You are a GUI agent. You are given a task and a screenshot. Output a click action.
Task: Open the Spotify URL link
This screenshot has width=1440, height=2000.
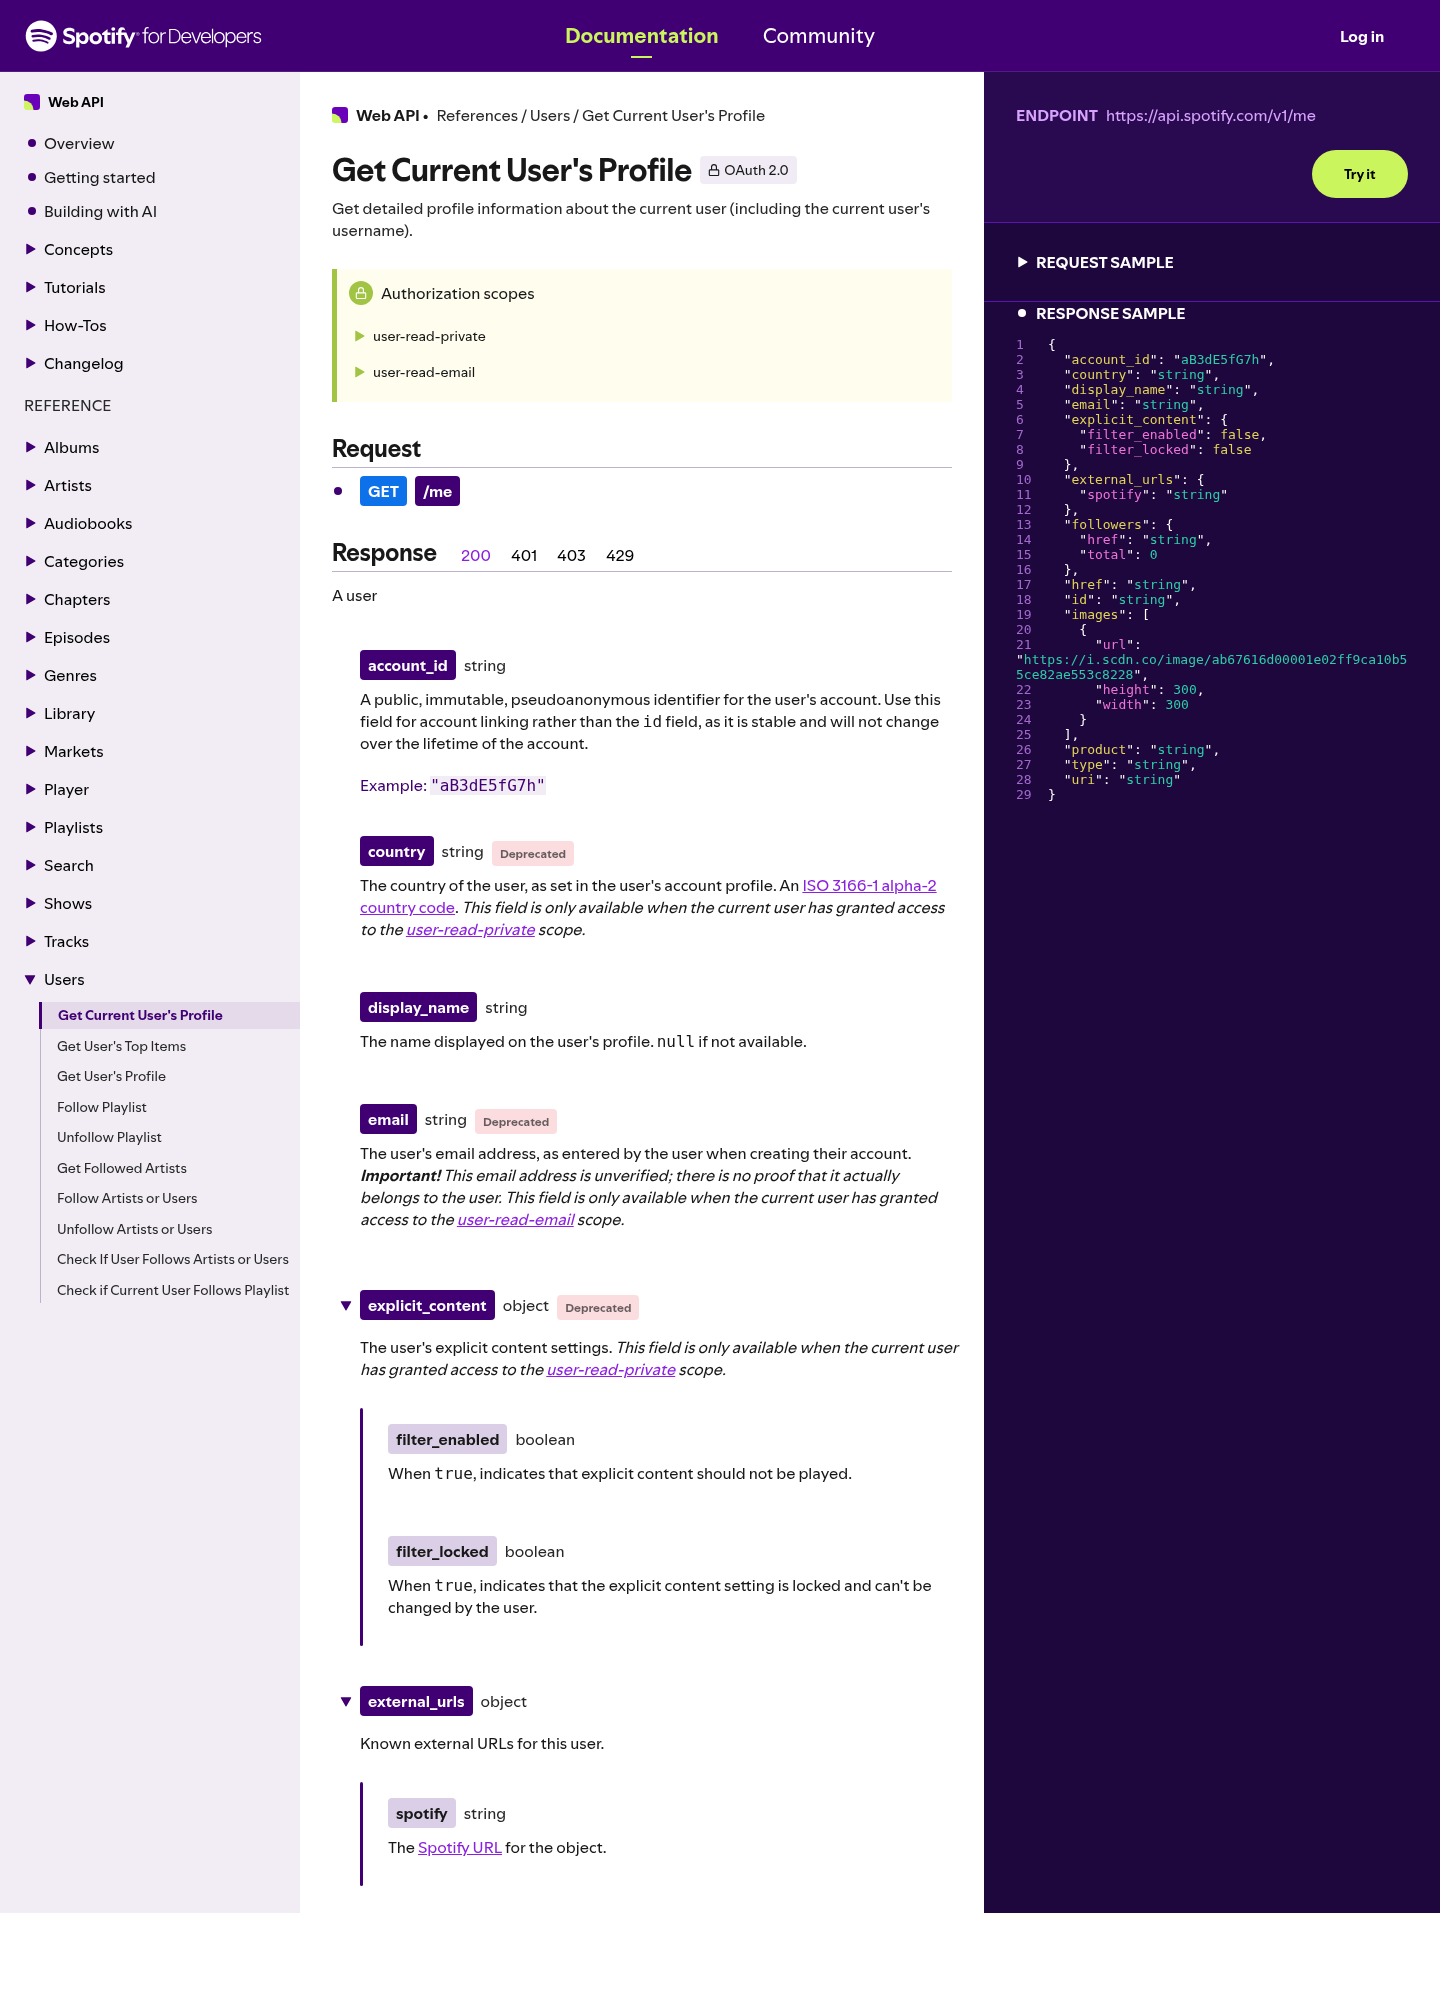460,1847
